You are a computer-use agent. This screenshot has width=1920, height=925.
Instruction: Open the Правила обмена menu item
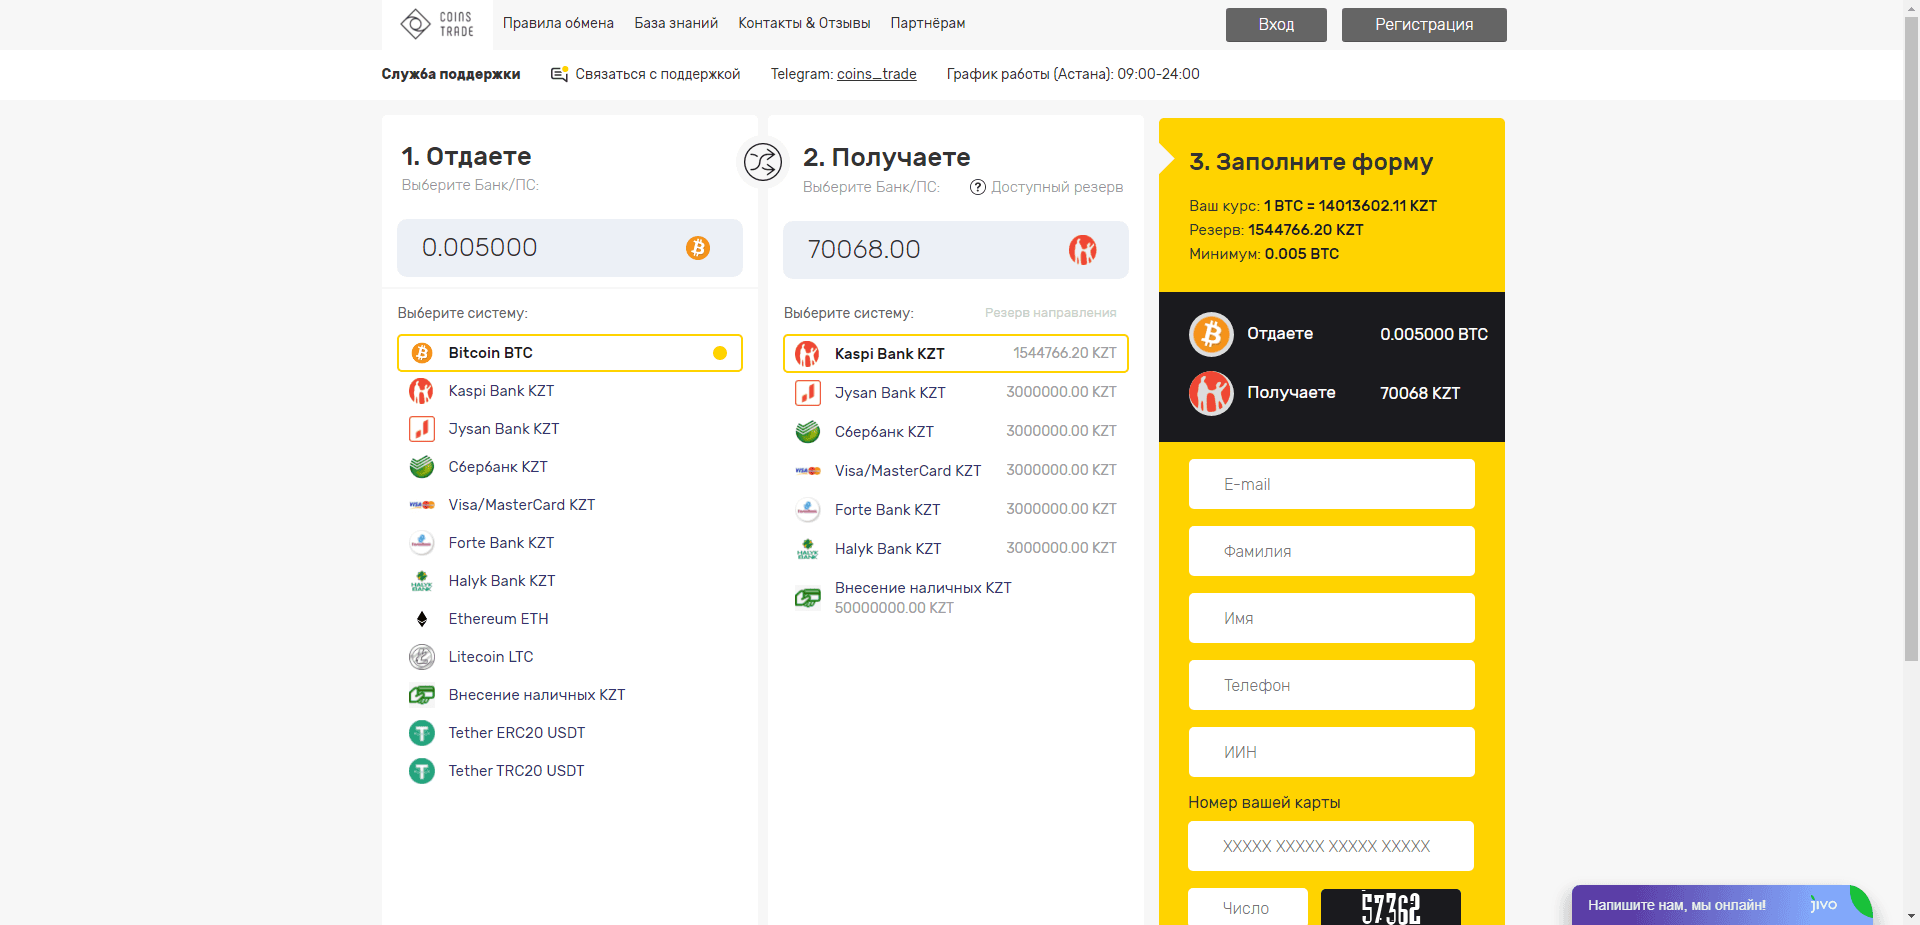point(558,23)
